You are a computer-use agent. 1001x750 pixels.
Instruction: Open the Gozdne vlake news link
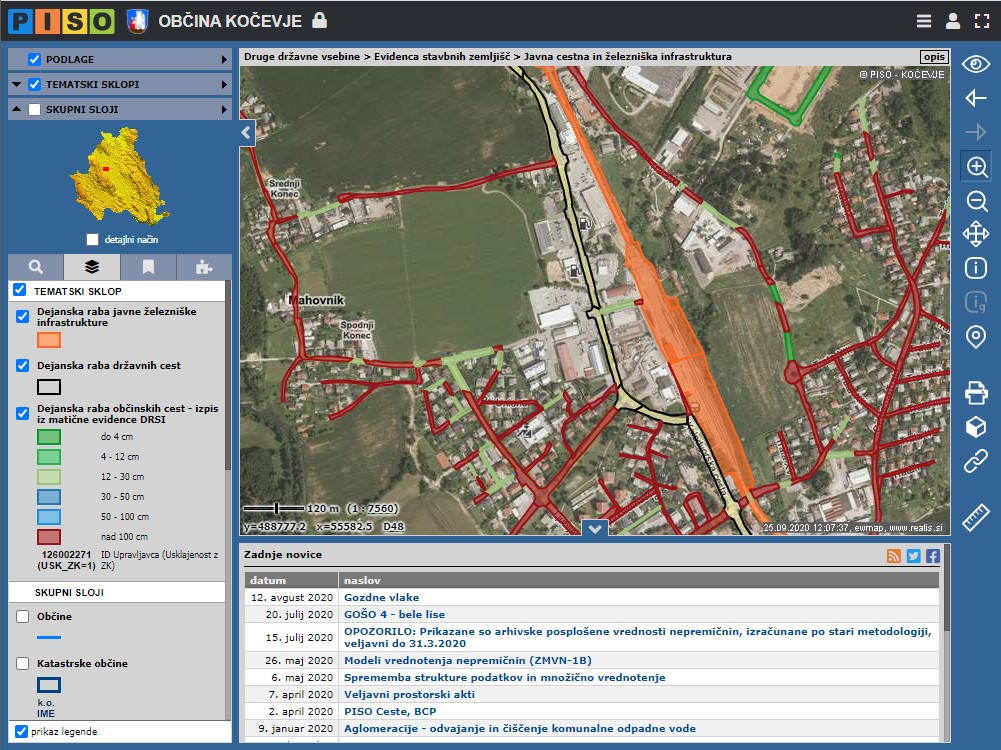[381, 597]
